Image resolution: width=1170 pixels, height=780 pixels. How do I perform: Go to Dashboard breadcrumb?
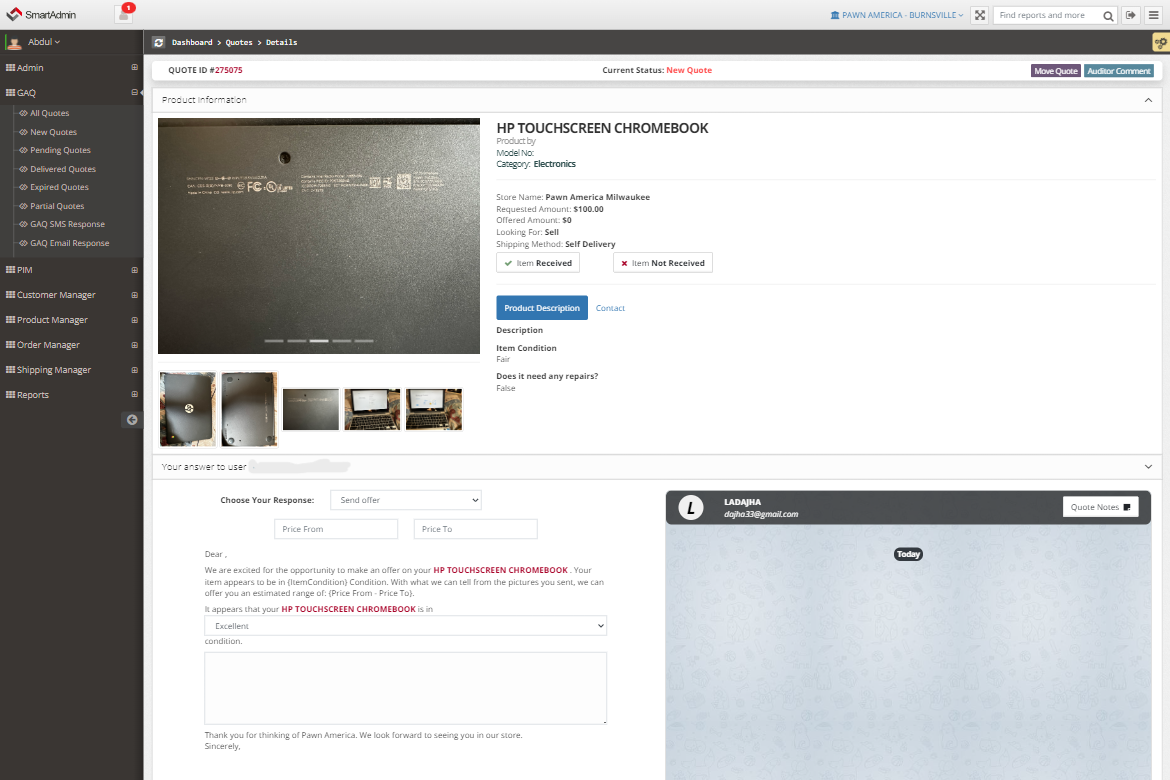[x=192, y=43]
